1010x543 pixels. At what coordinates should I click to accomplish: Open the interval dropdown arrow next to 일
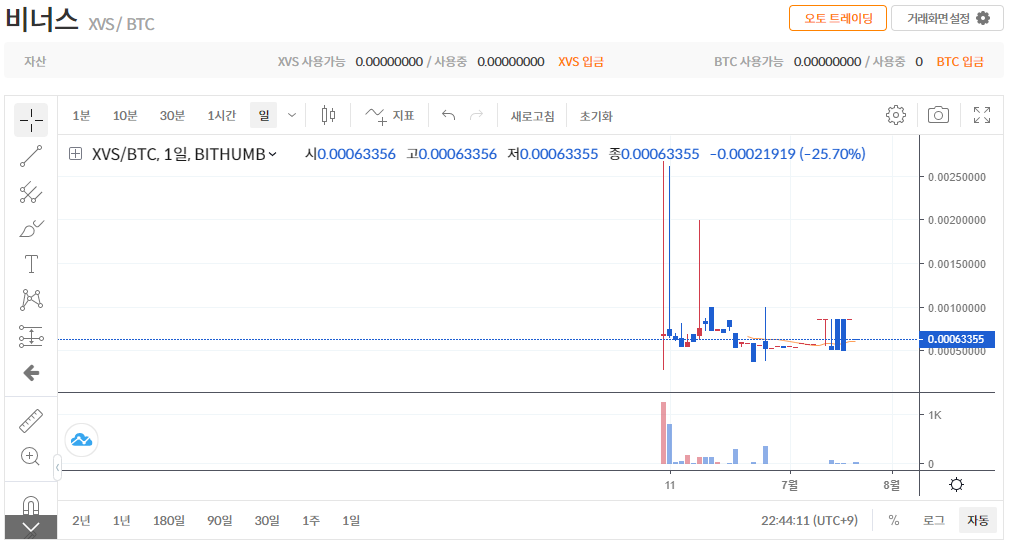tap(292, 115)
